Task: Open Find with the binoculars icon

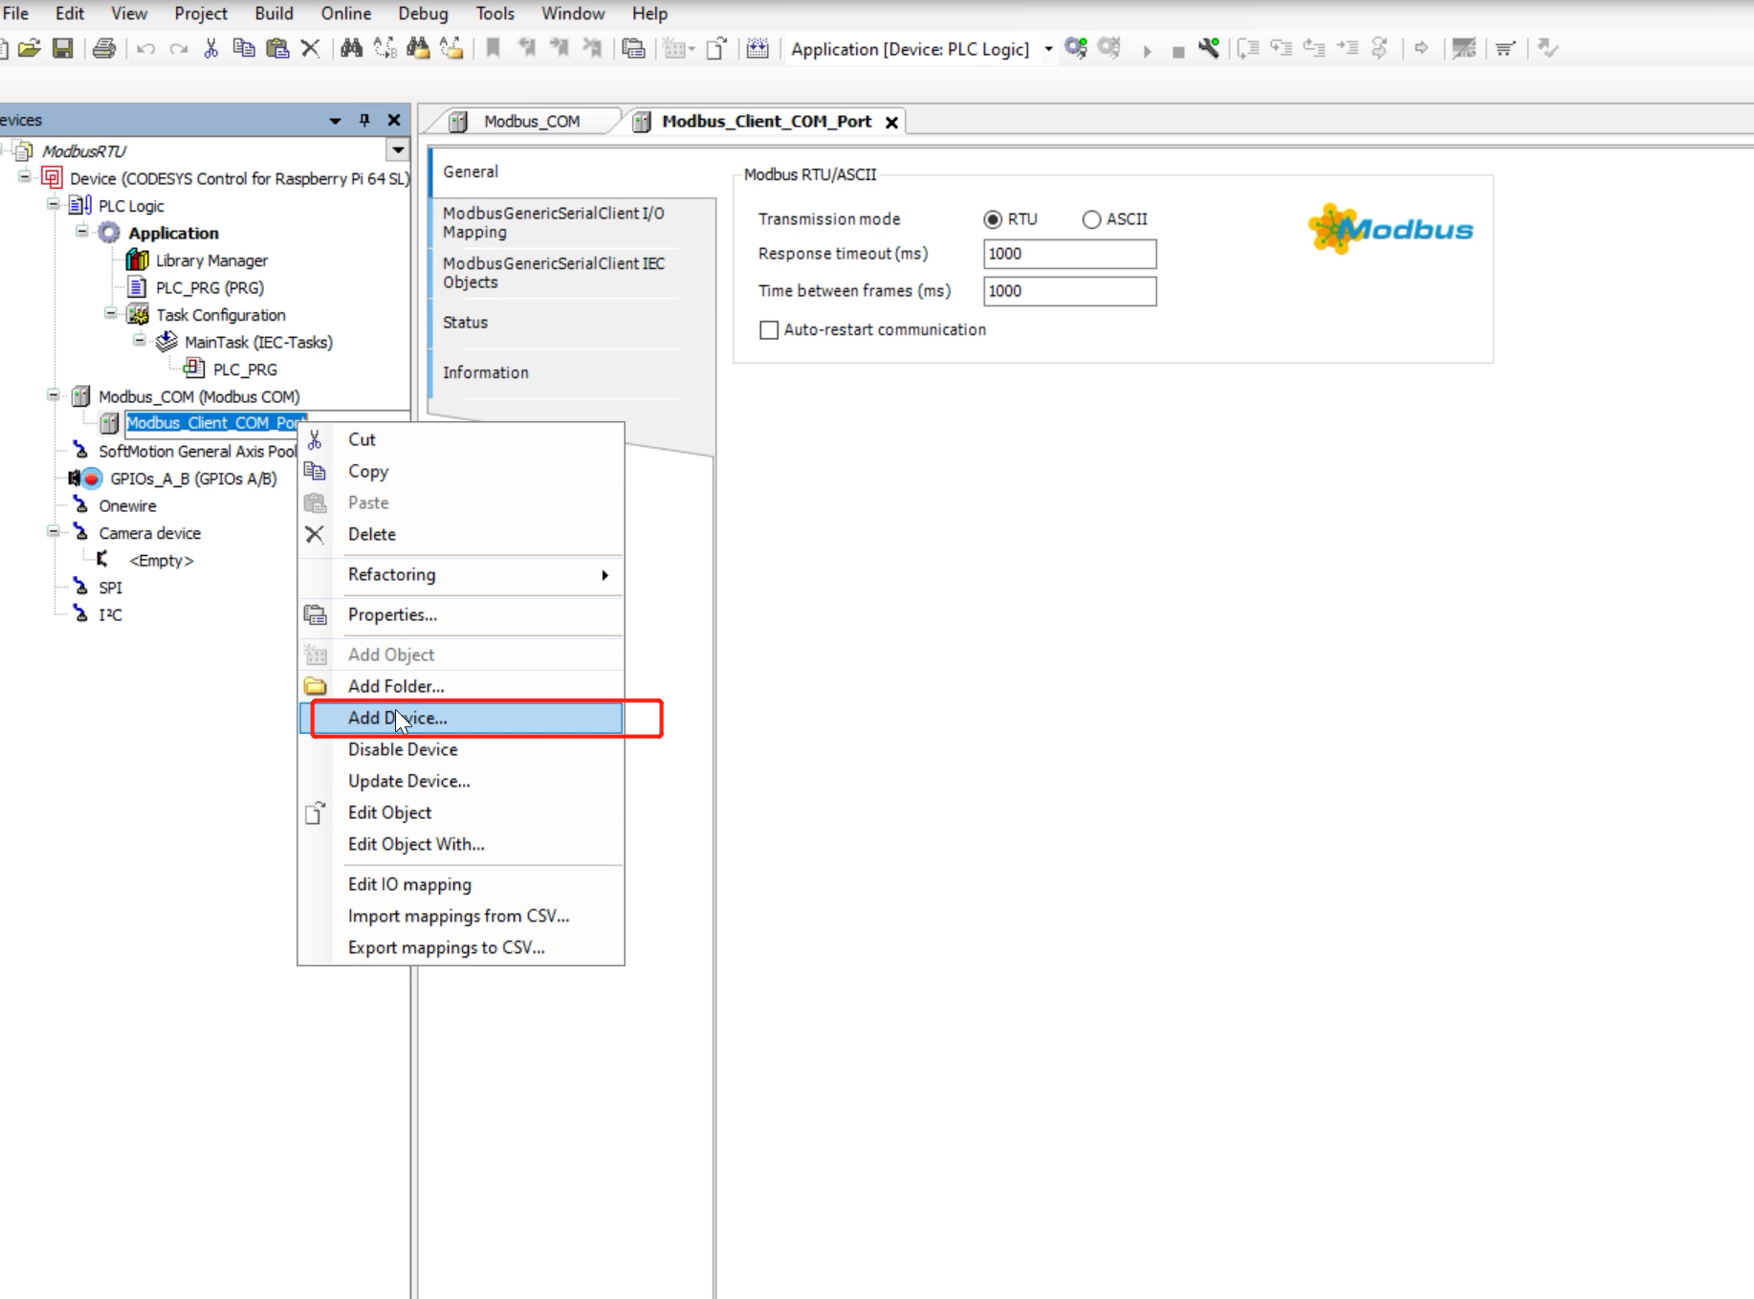Action: pos(351,48)
